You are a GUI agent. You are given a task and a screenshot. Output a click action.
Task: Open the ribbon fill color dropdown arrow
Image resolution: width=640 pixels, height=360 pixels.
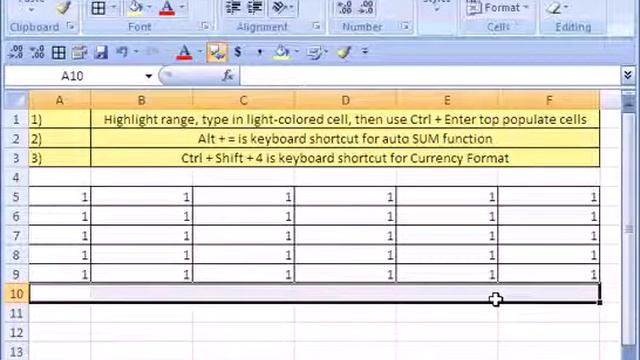(149, 7)
